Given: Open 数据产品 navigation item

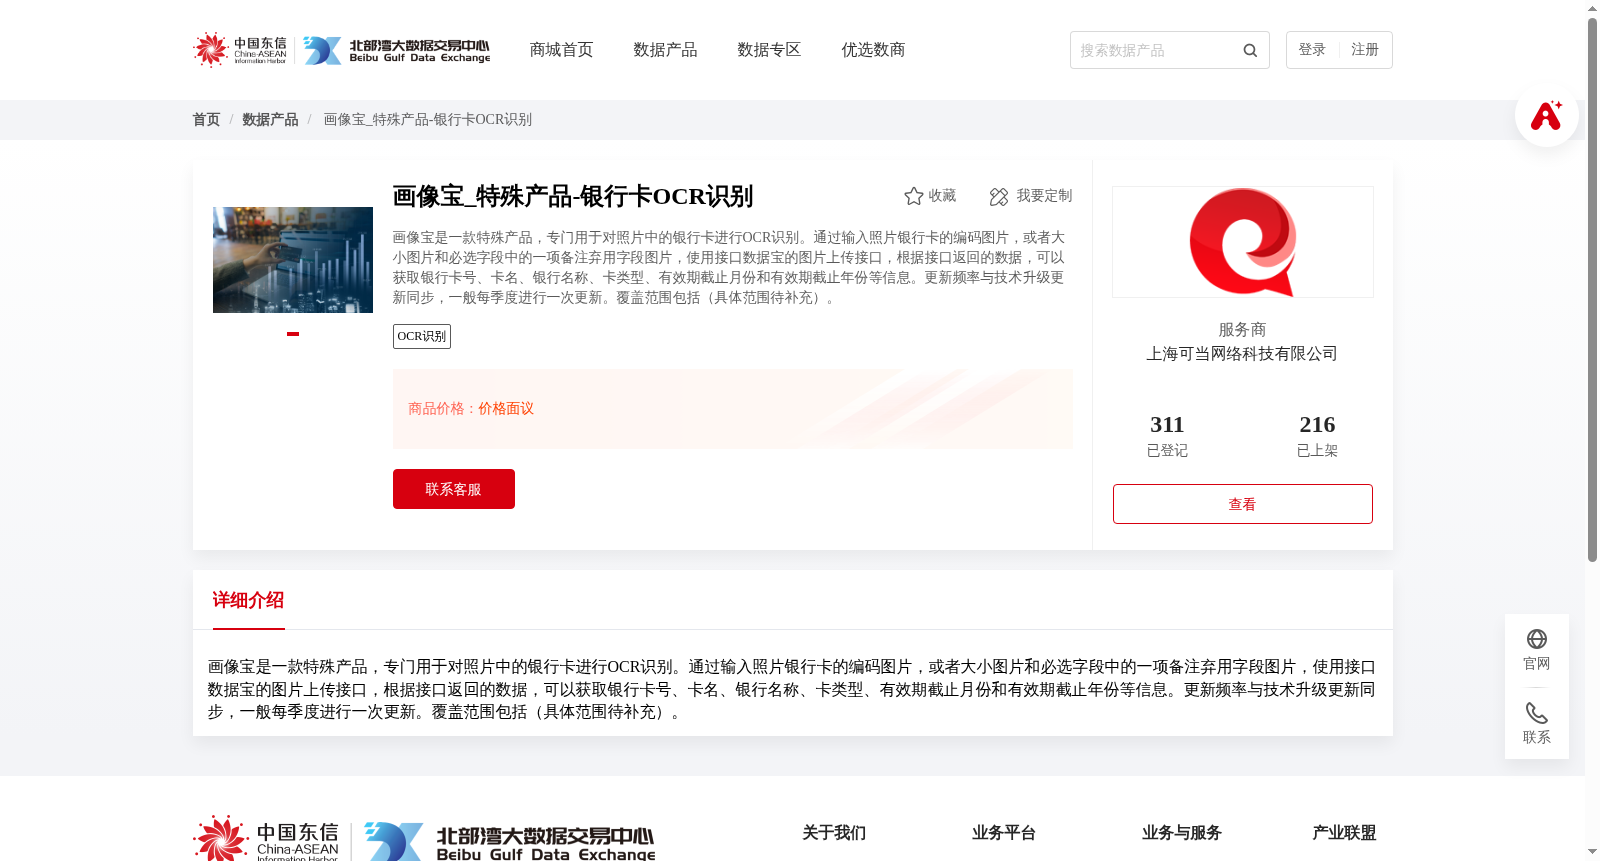Looking at the screenshot, I should pos(665,50).
